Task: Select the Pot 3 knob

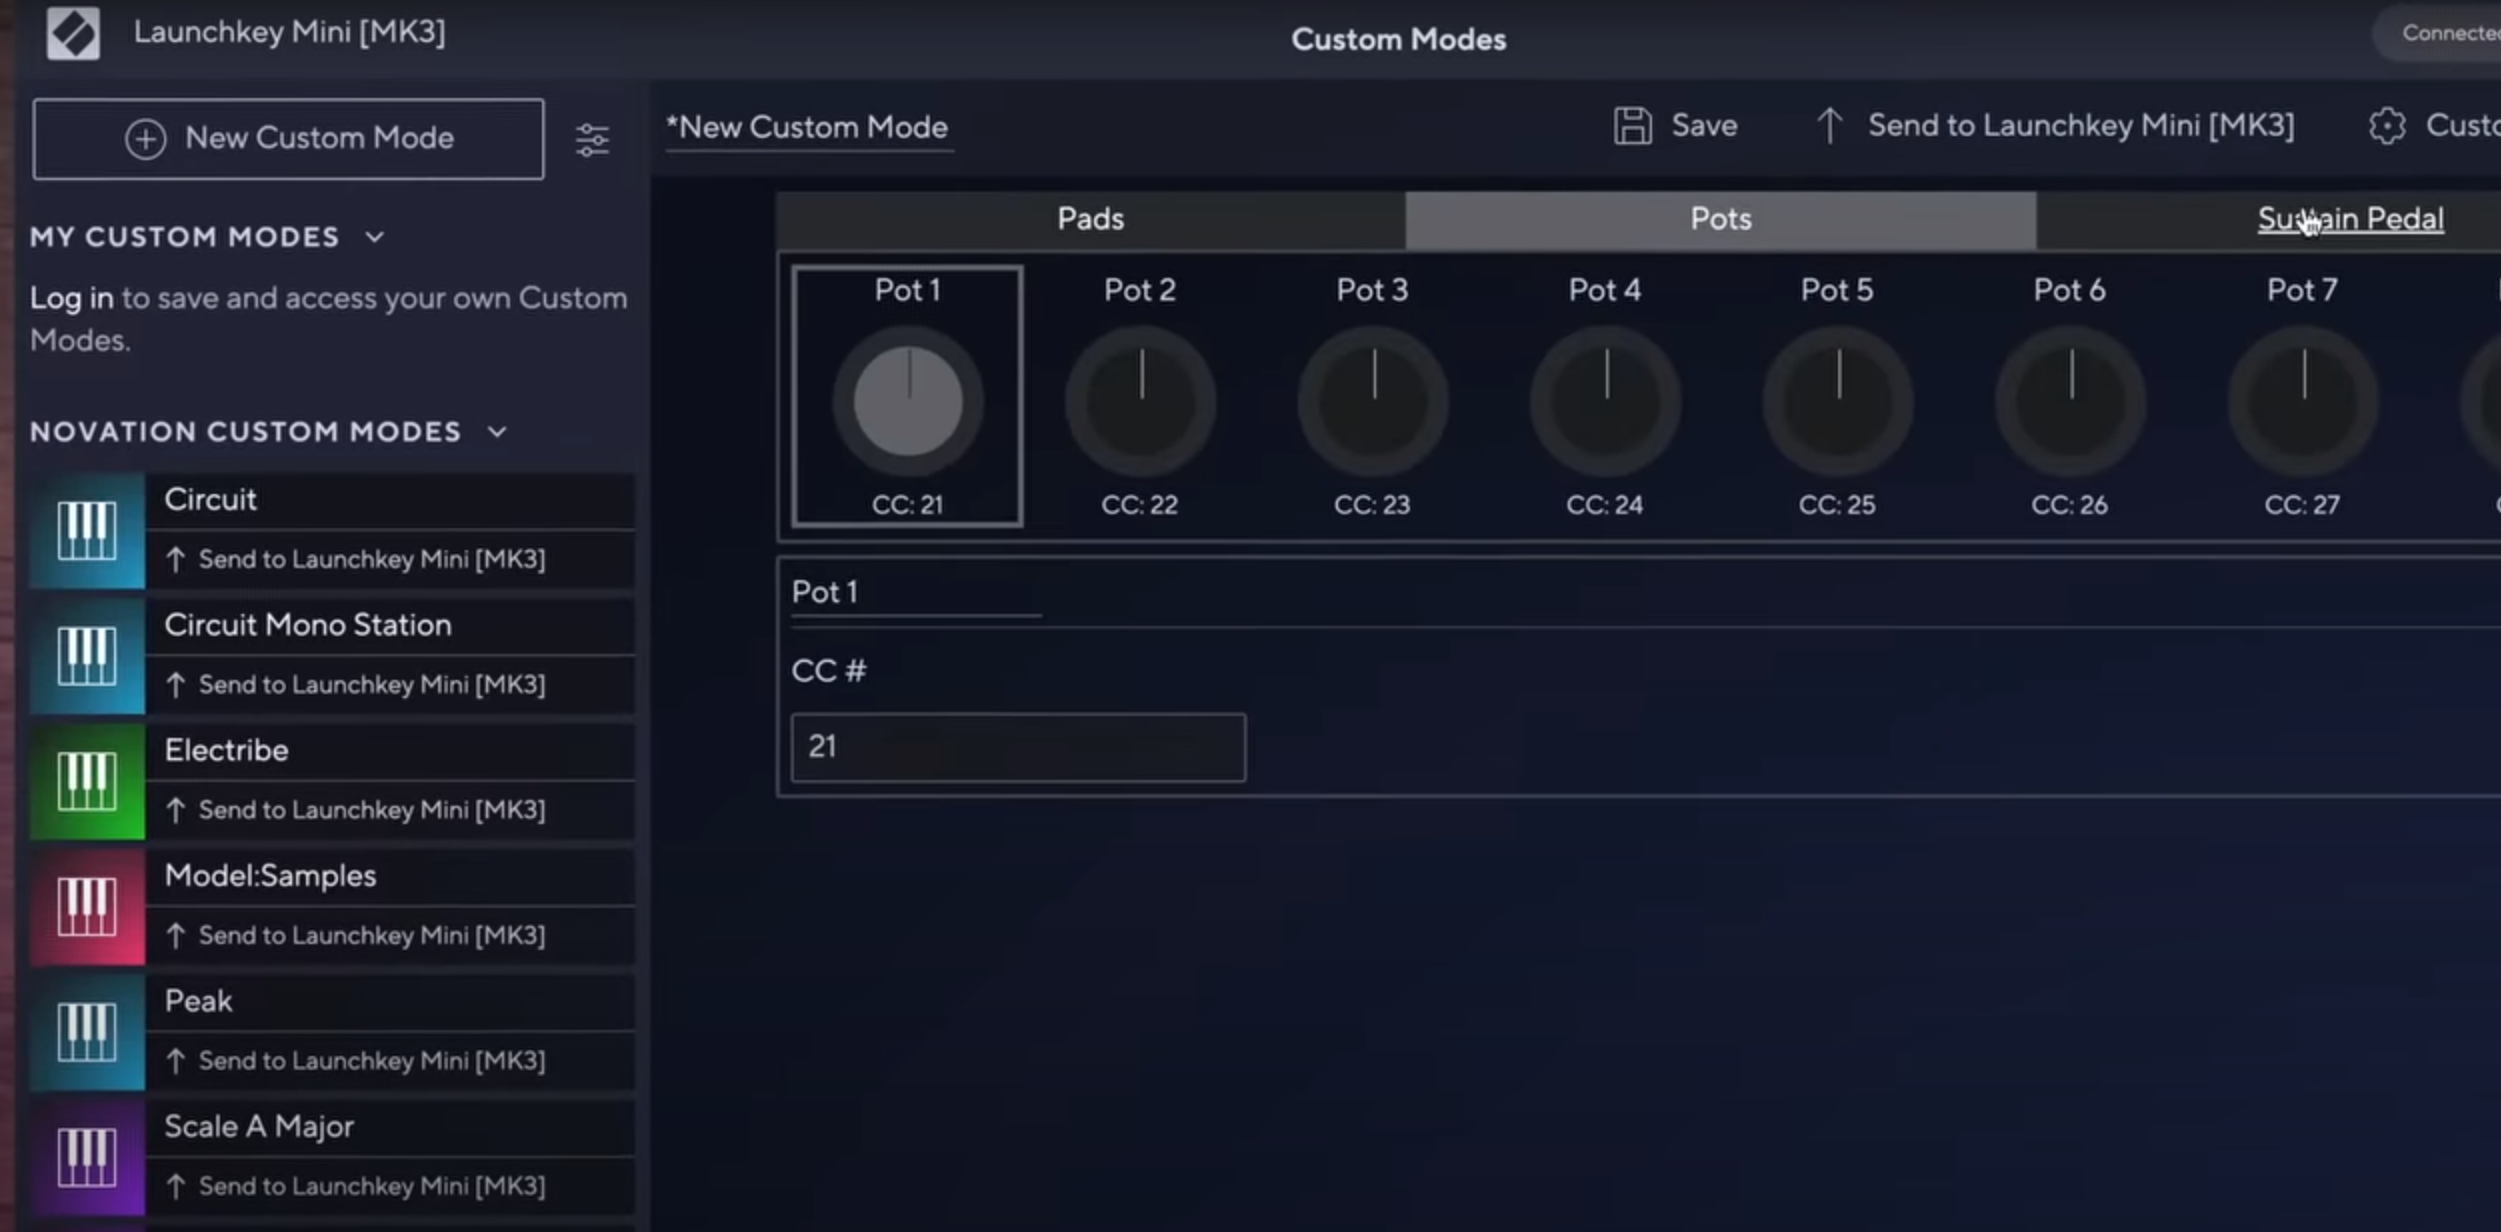Action: (1373, 402)
